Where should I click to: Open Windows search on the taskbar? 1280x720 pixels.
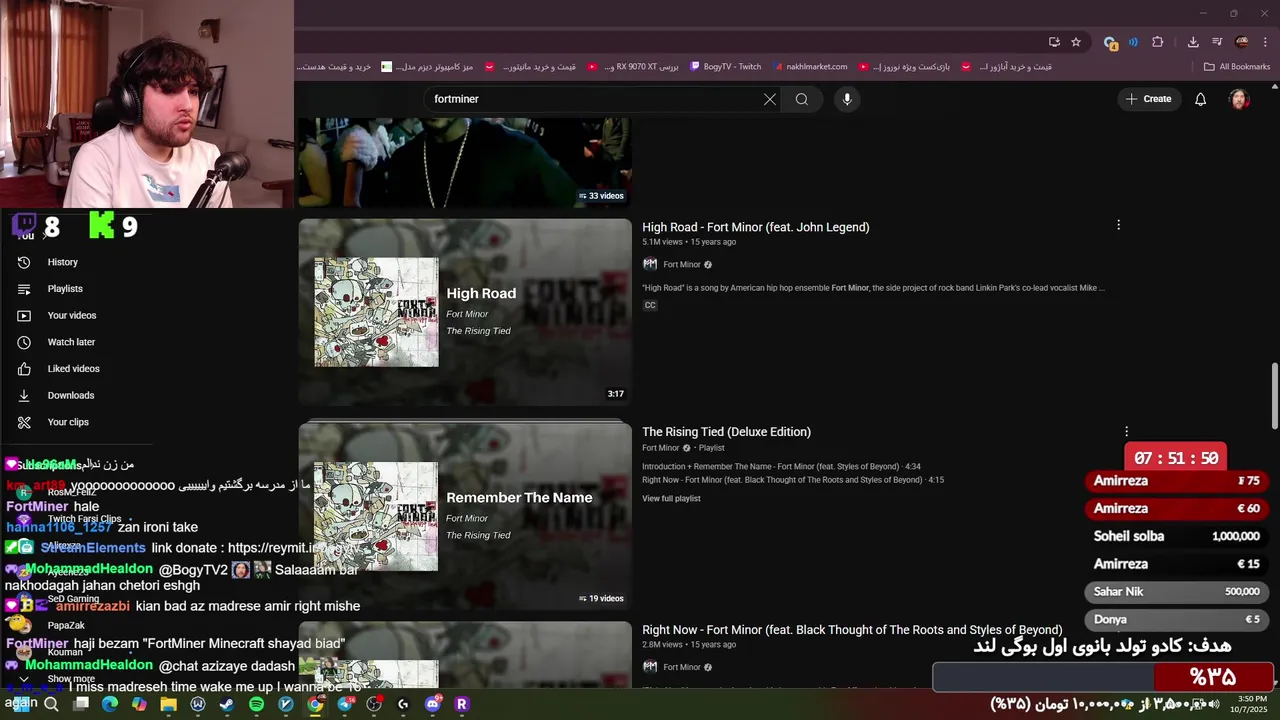point(51,704)
